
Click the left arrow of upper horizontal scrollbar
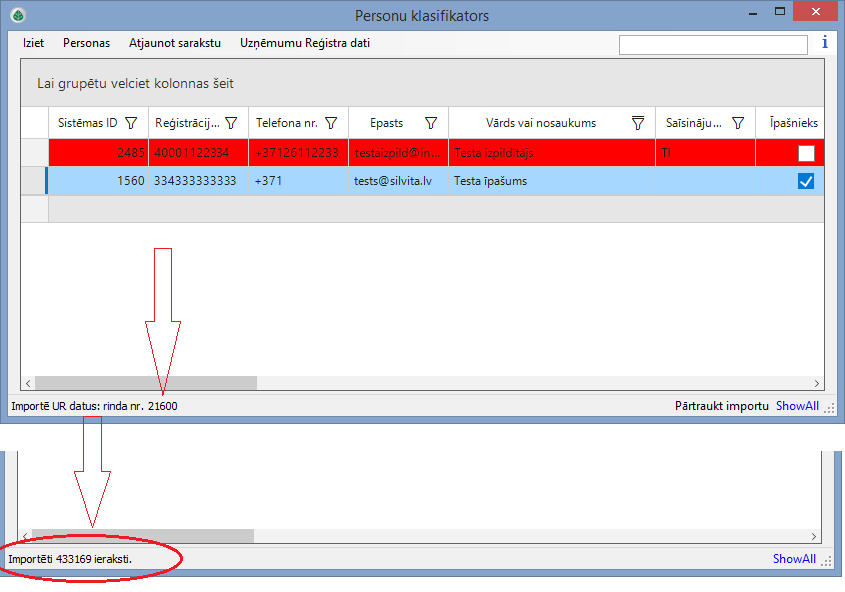pos(28,383)
